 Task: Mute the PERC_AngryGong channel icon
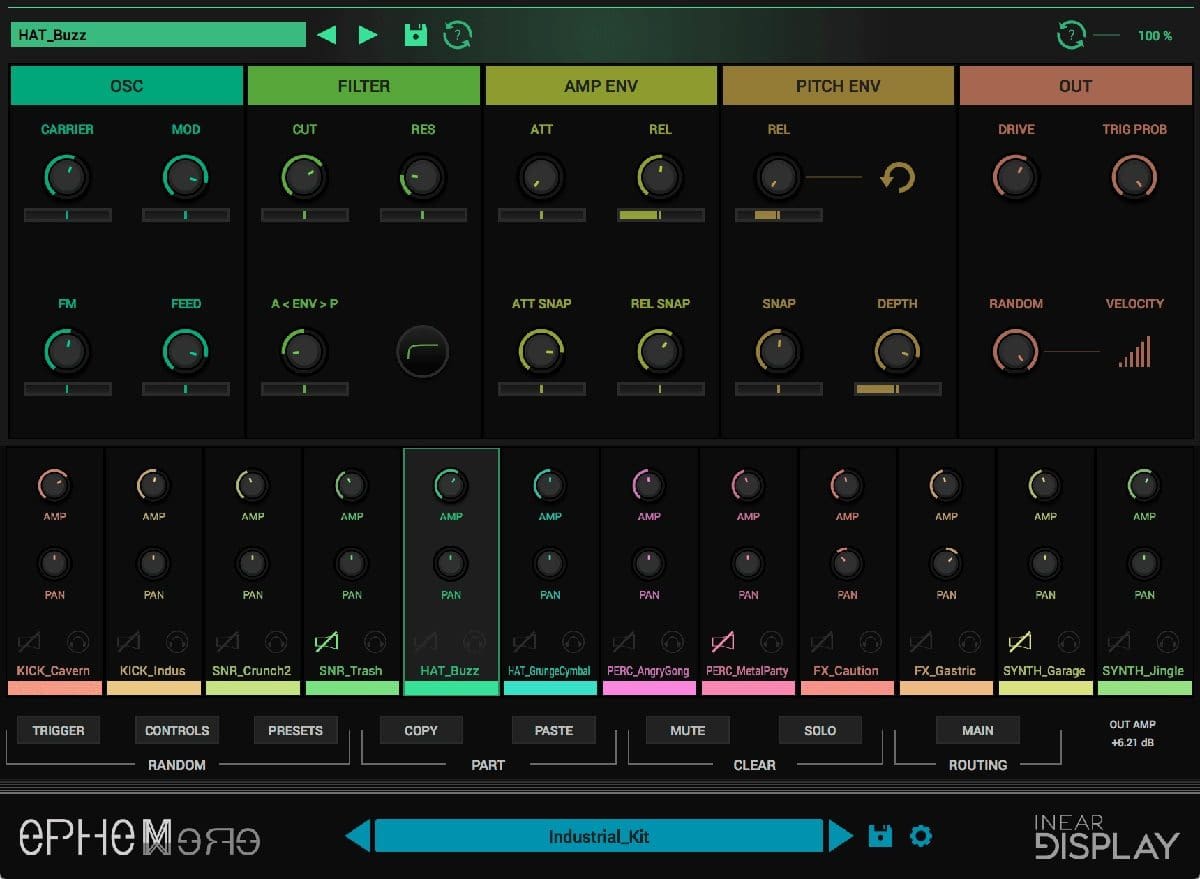click(624, 641)
